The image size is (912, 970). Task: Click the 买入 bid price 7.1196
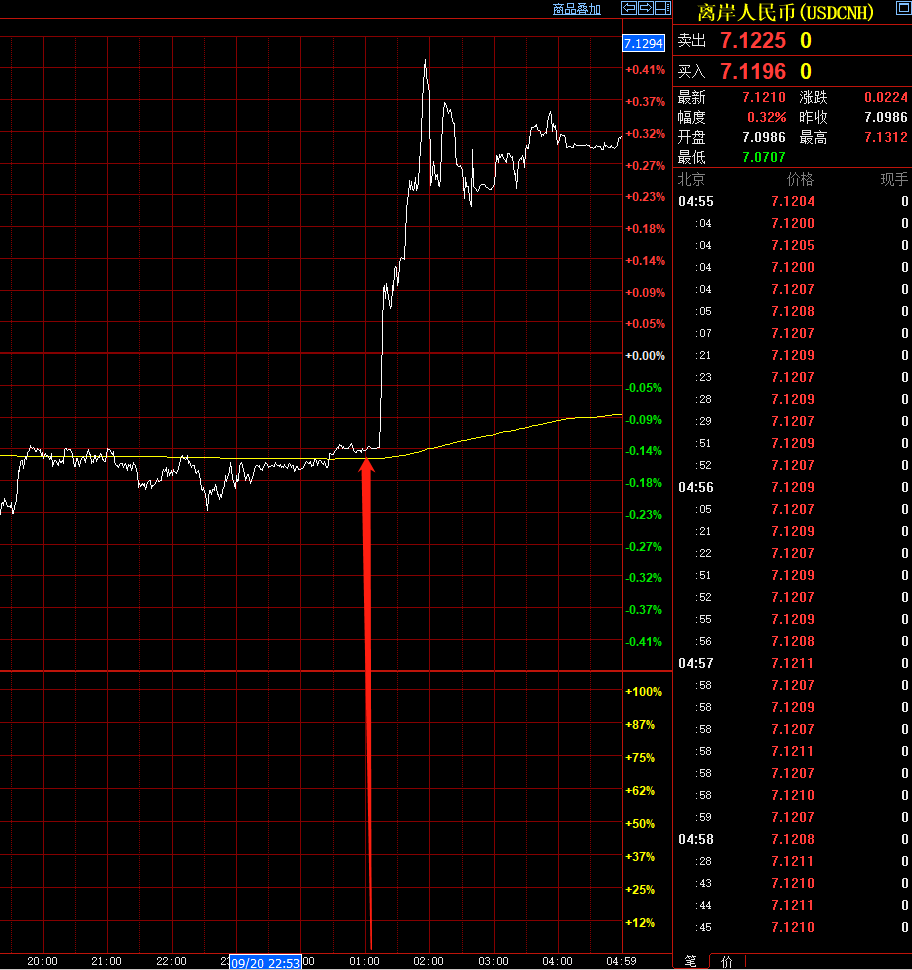[753, 72]
